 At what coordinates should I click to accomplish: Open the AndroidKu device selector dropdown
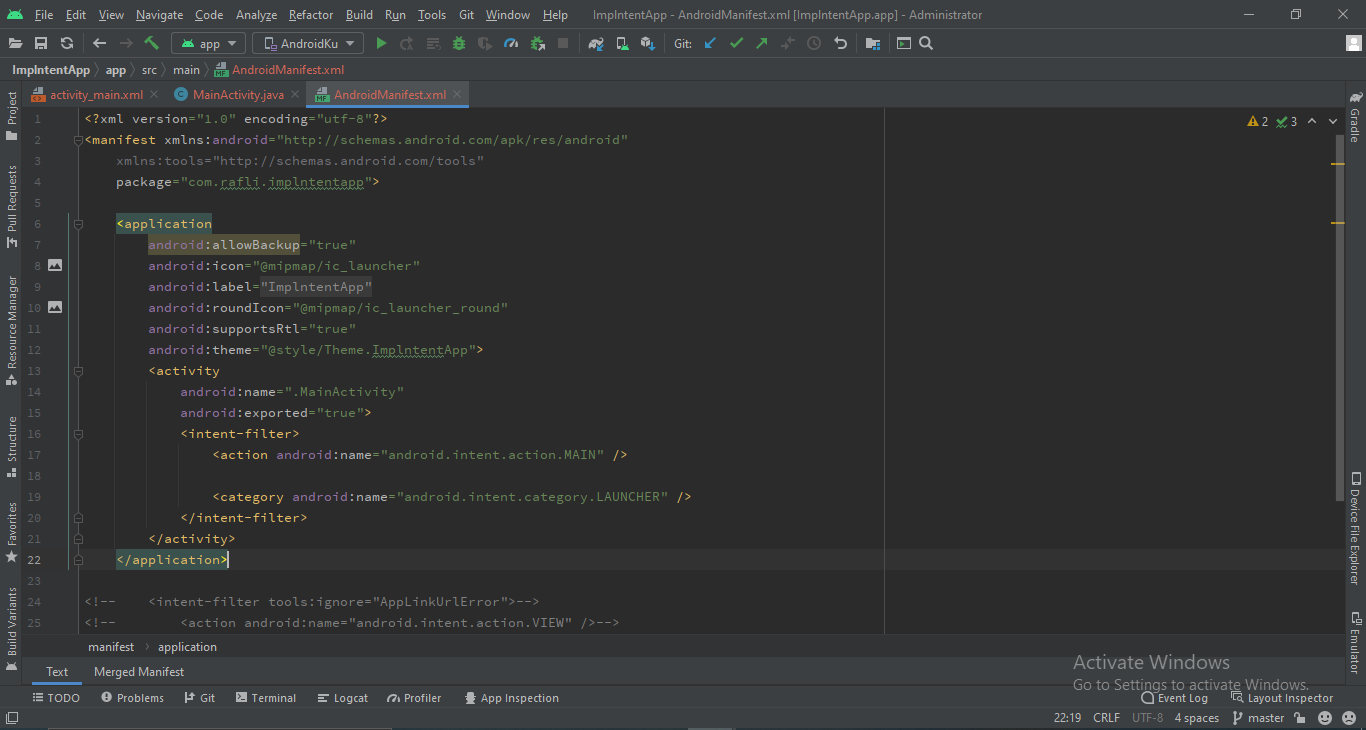coord(308,43)
